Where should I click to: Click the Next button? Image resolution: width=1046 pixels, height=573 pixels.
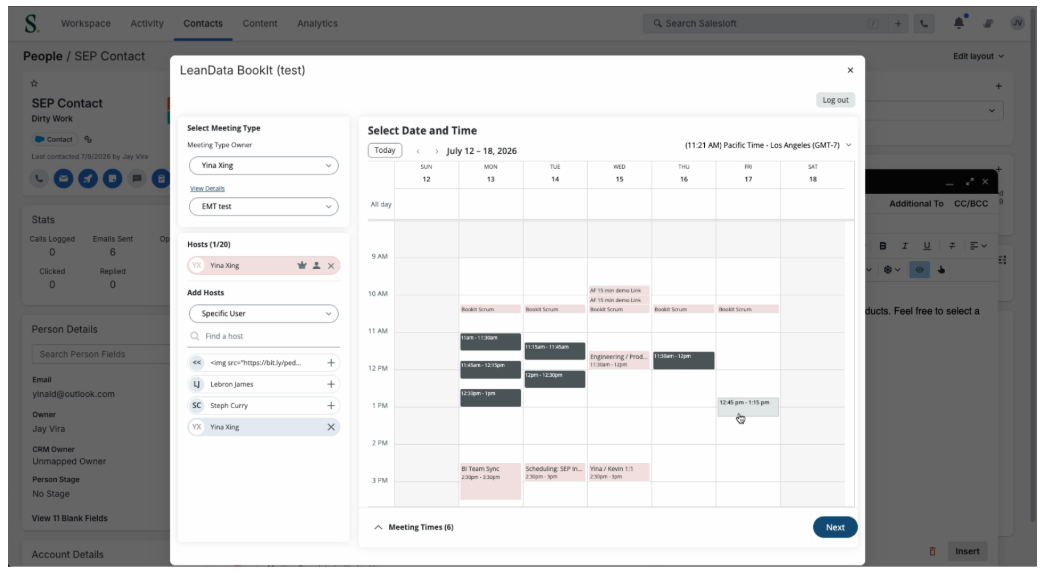point(835,528)
